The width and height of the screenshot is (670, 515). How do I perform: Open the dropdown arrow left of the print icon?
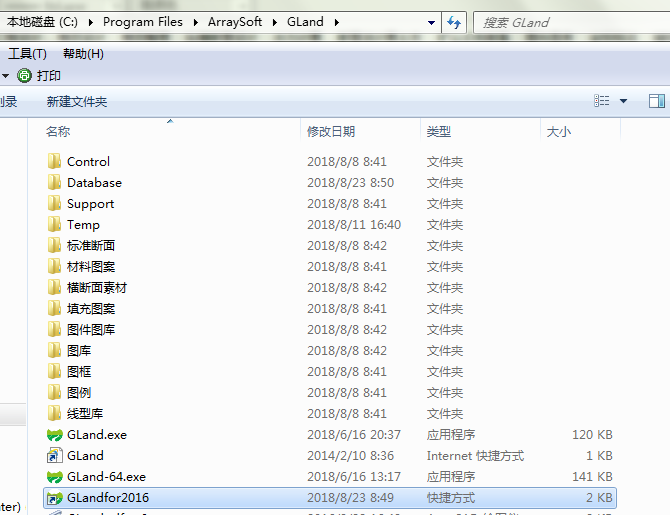point(6,76)
